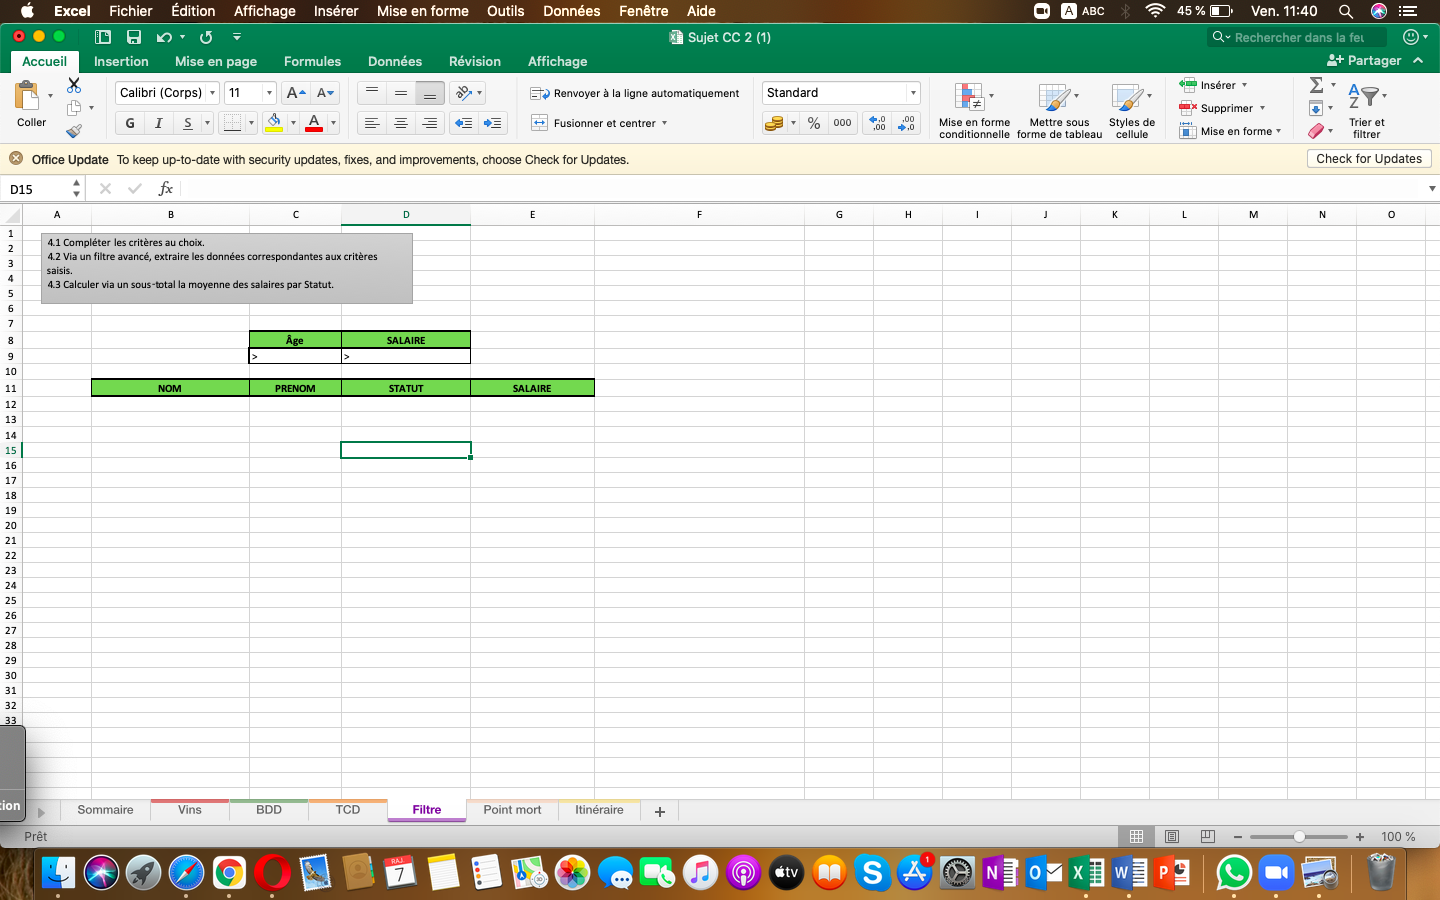Click the red font color A
This screenshot has width=1440, height=900.
click(x=314, y=123)
